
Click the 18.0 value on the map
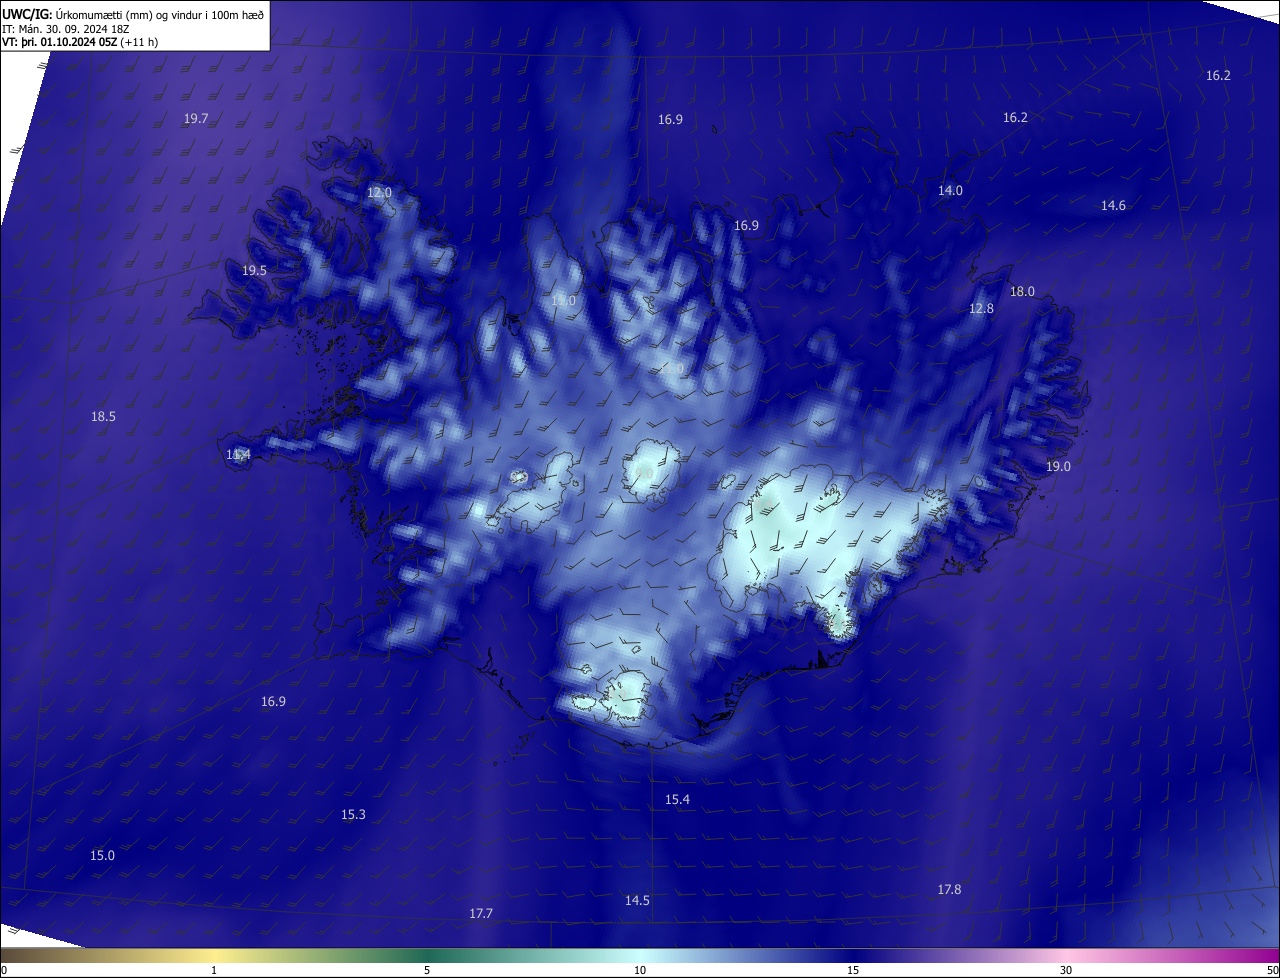1022,291
